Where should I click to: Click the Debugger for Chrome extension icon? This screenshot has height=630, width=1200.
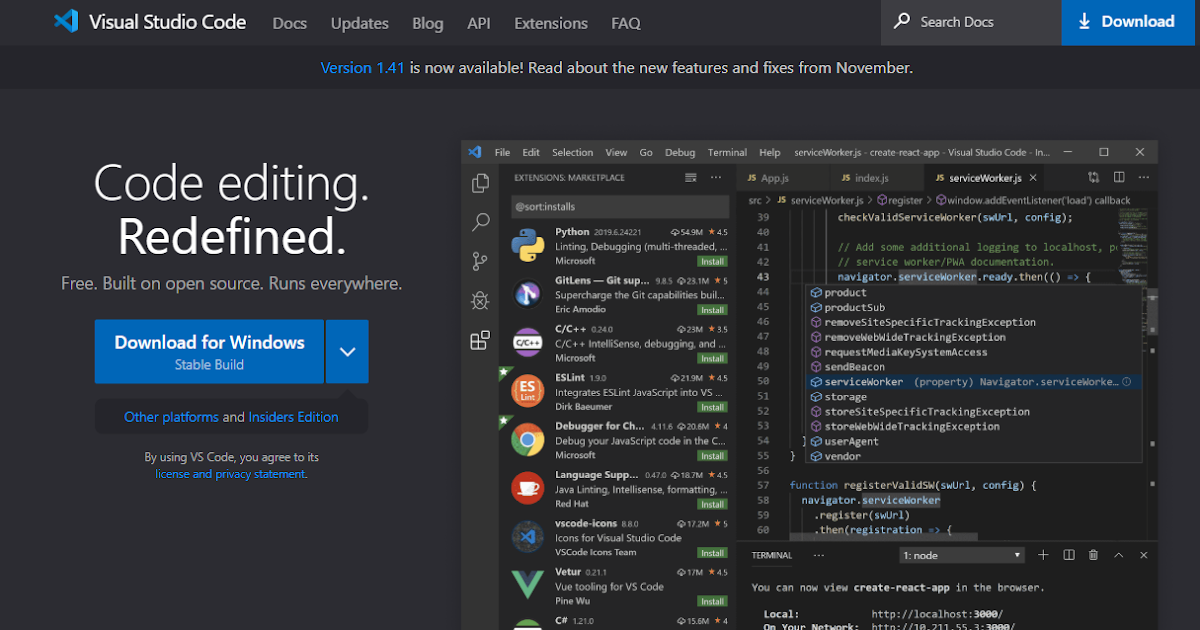pyautogui.click(x=527, y=439)
